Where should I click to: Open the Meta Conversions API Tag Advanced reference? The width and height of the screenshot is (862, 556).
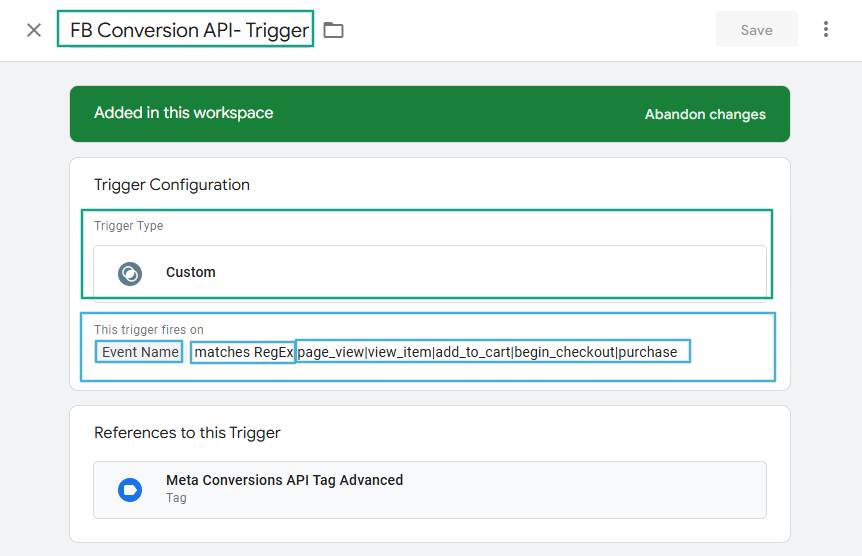pos(430,489)
